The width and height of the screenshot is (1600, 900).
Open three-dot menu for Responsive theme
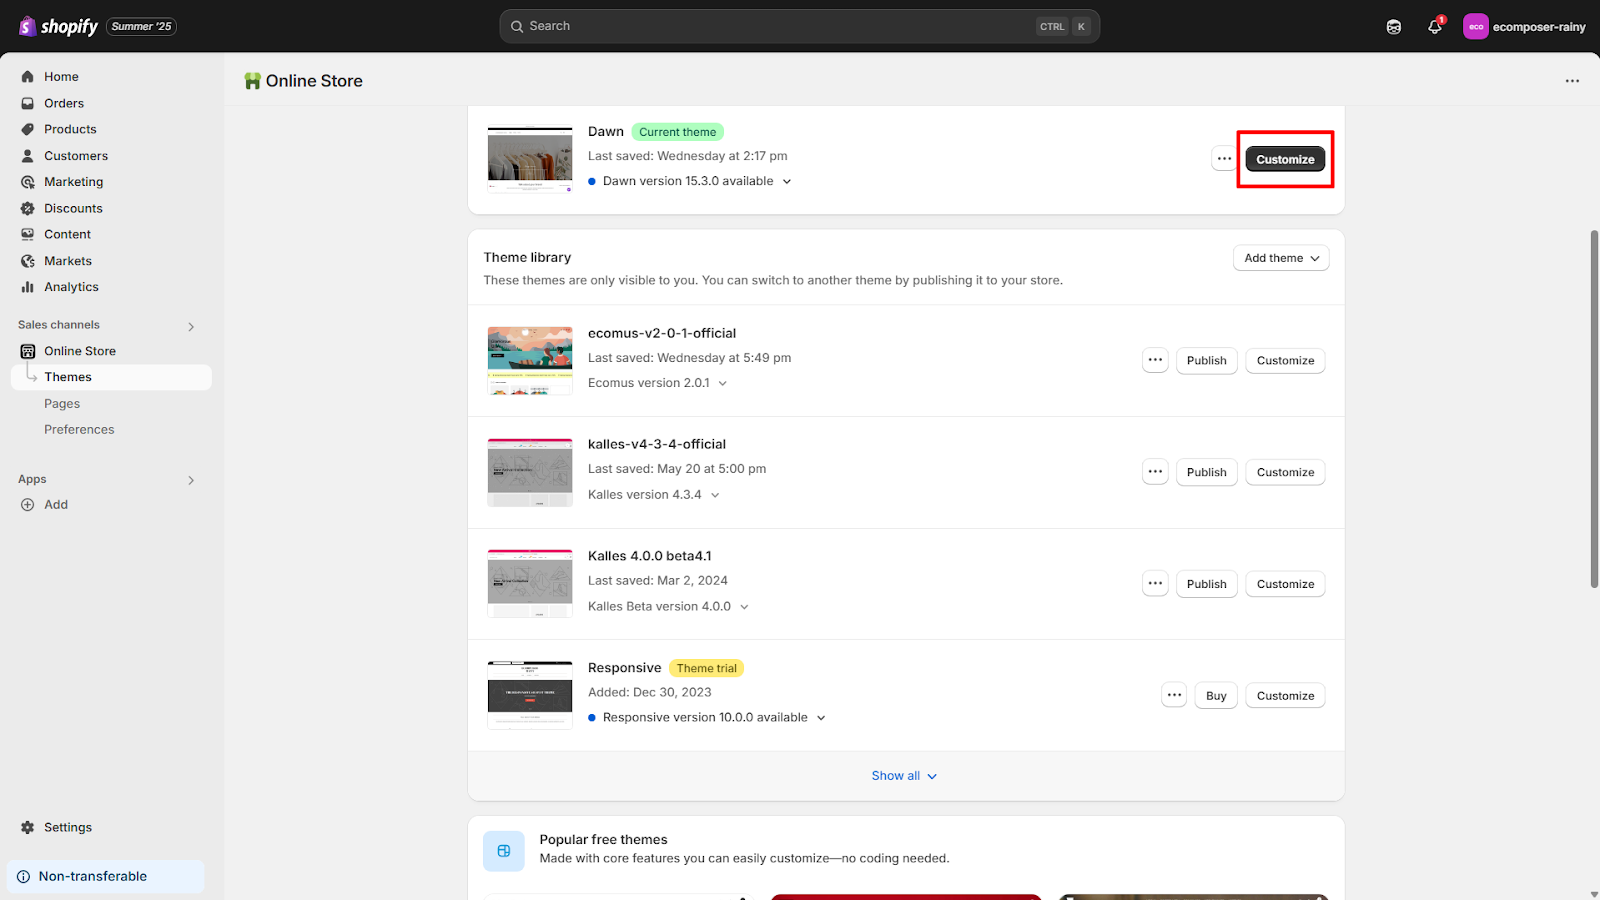pos(1174,695)
